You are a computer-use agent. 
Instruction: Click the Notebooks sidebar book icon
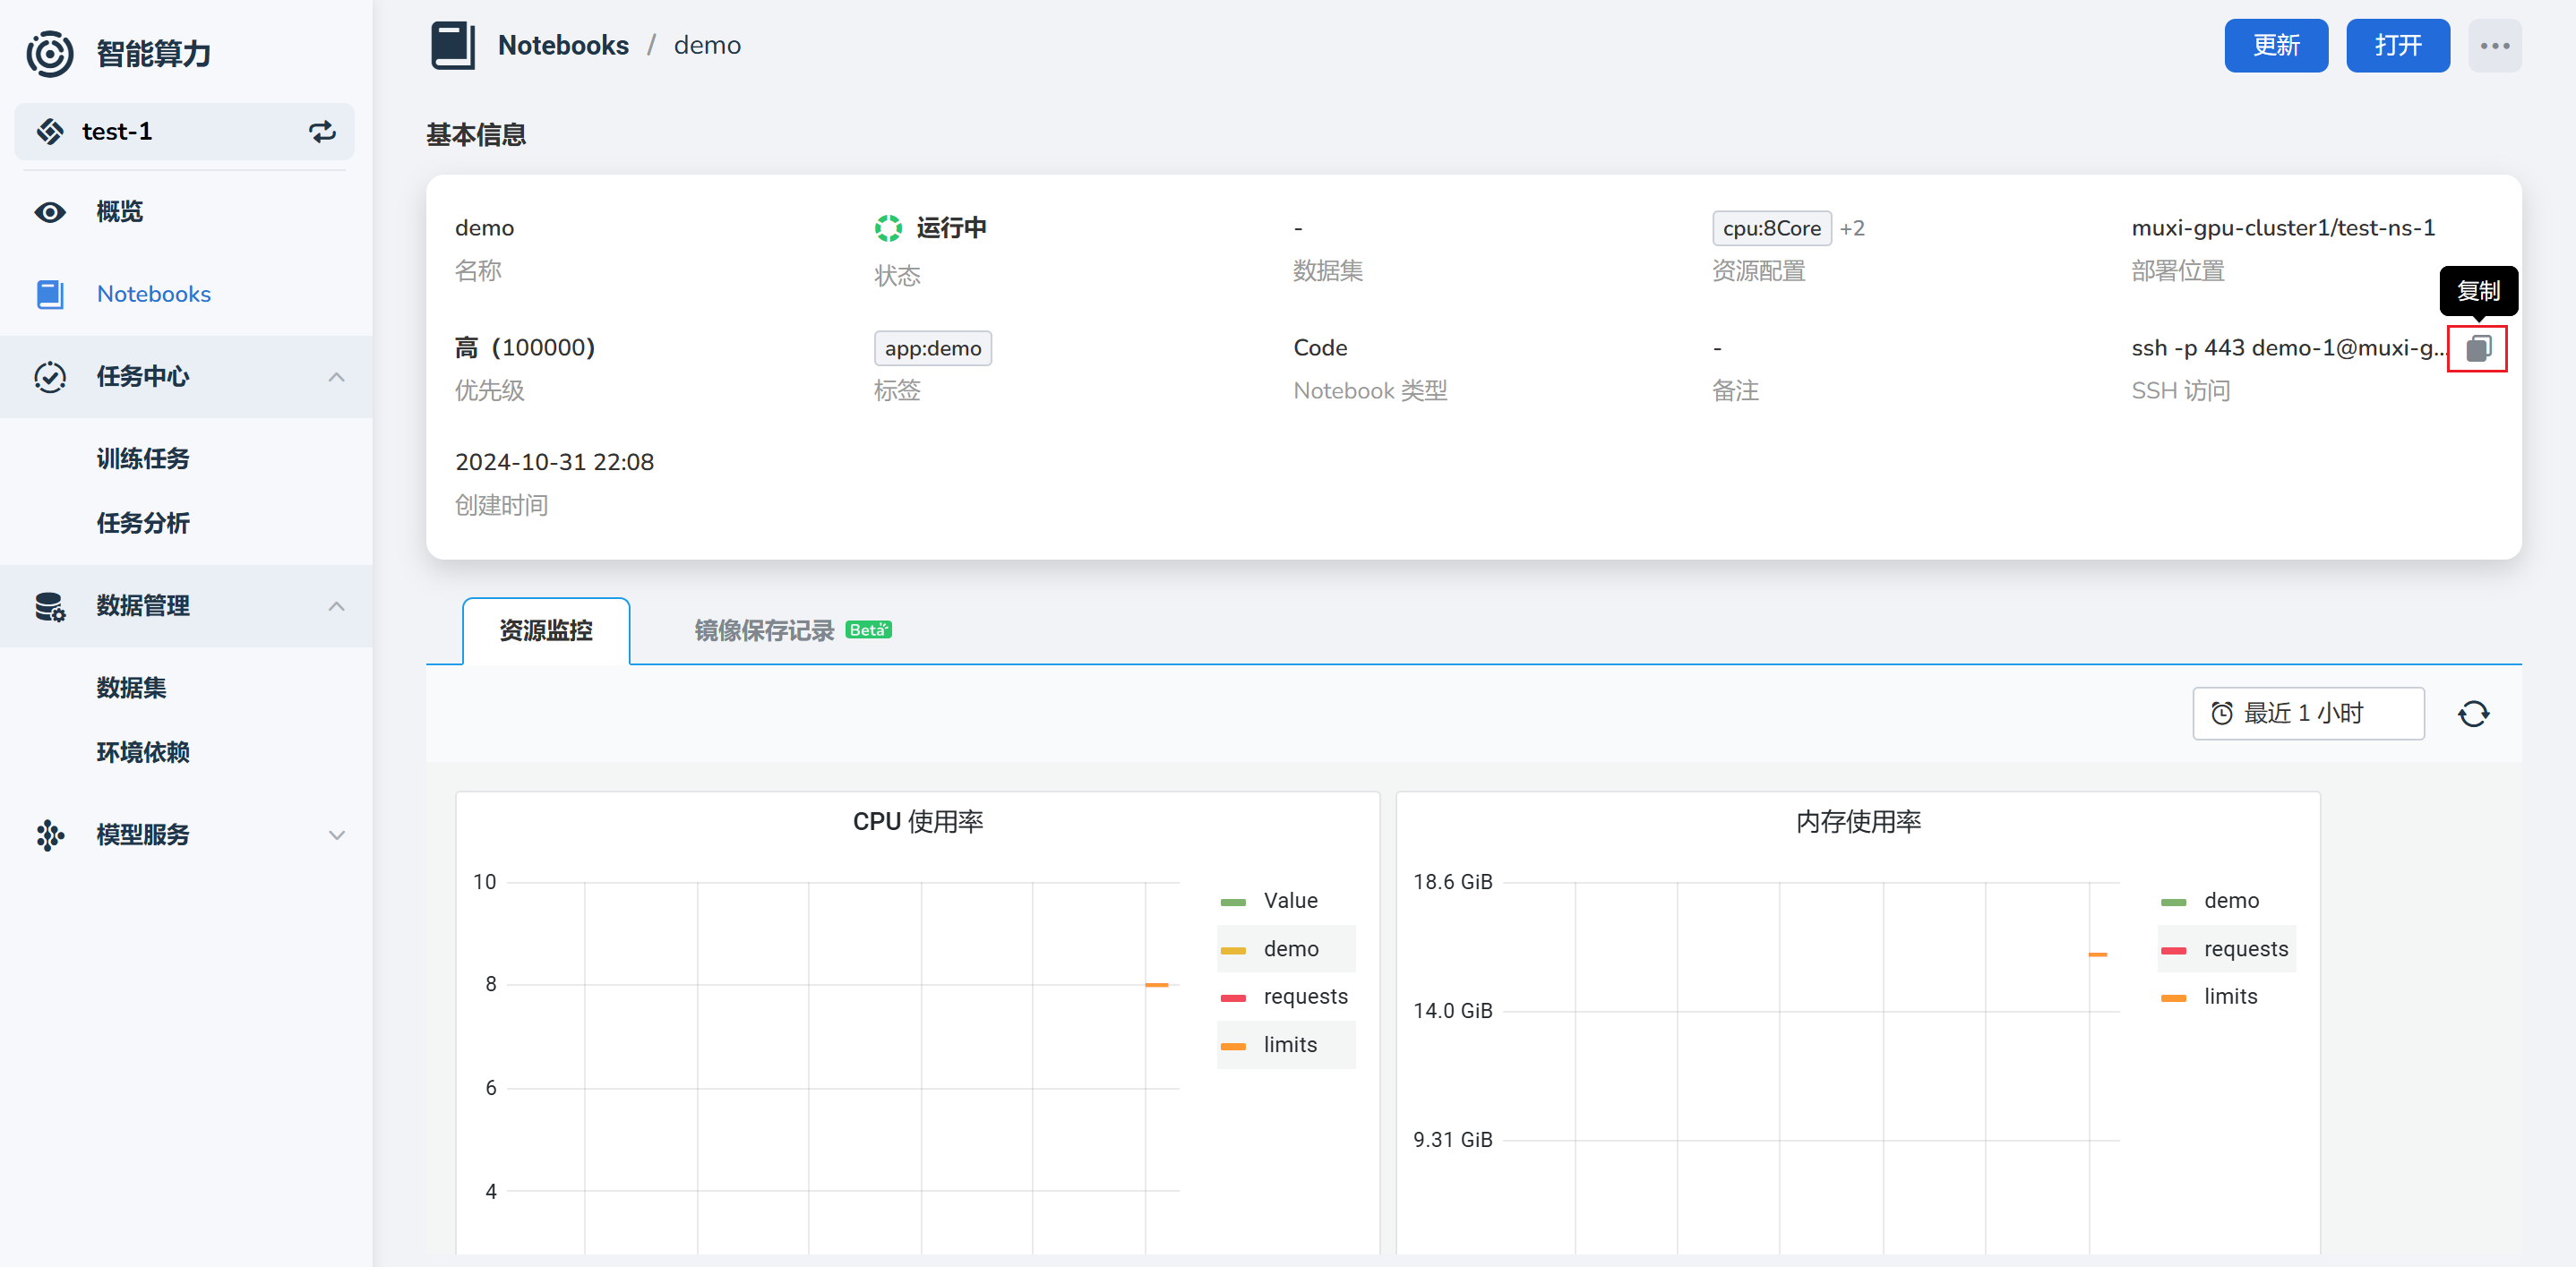(50, 294)
